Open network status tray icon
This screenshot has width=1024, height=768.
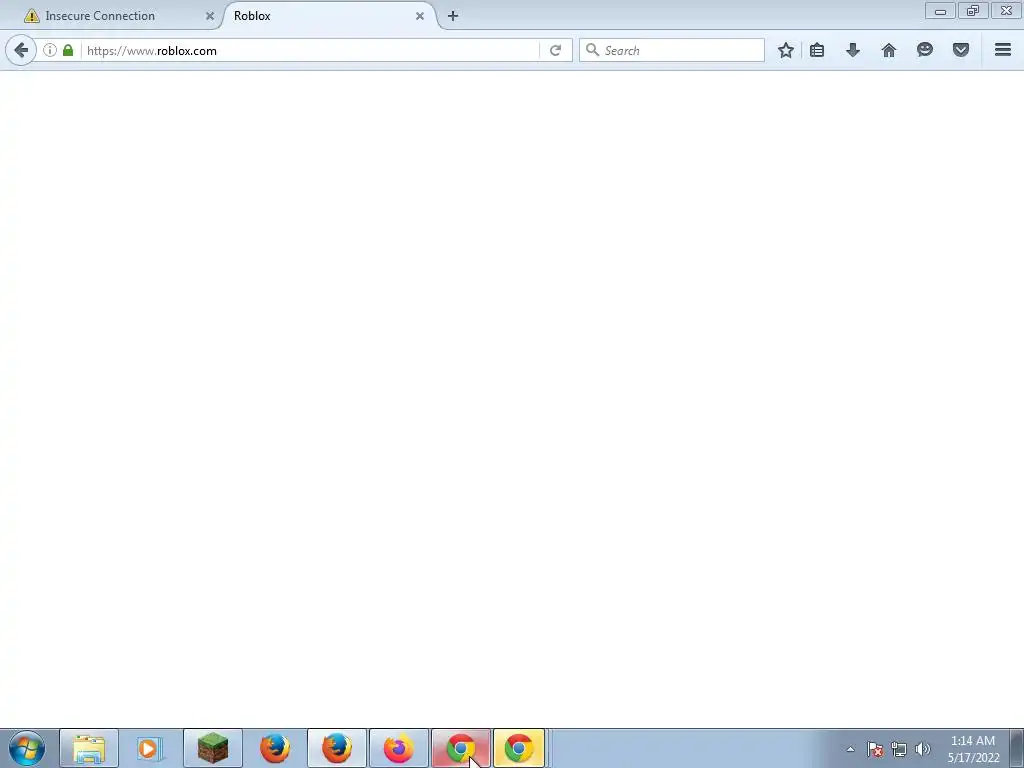(x=899, y=749)
